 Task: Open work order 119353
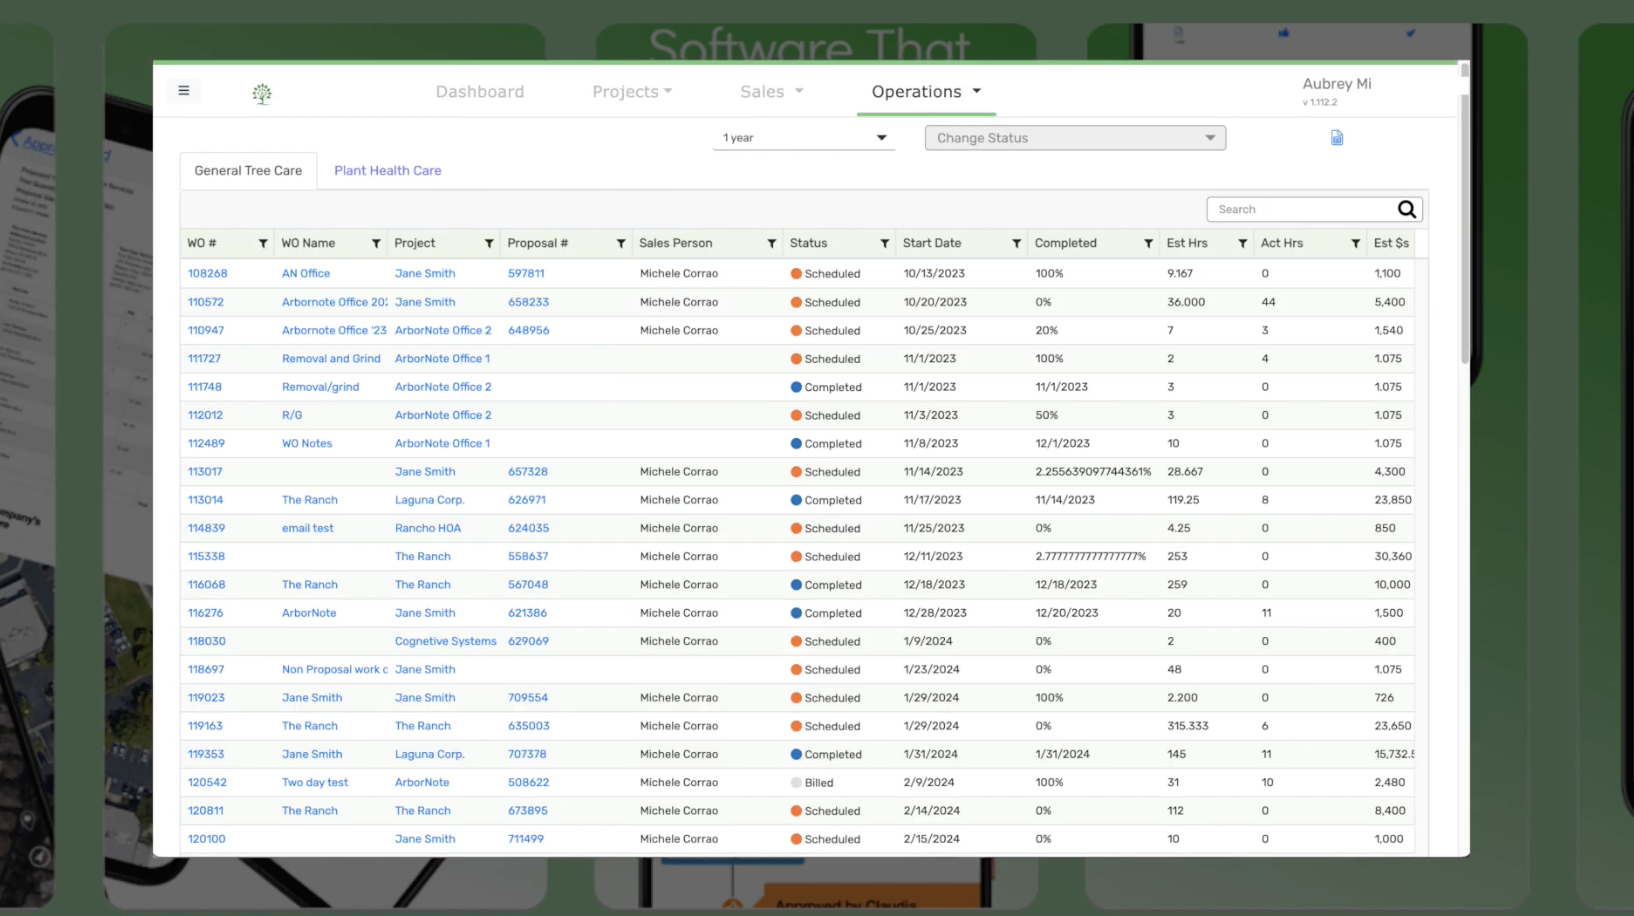206,754
